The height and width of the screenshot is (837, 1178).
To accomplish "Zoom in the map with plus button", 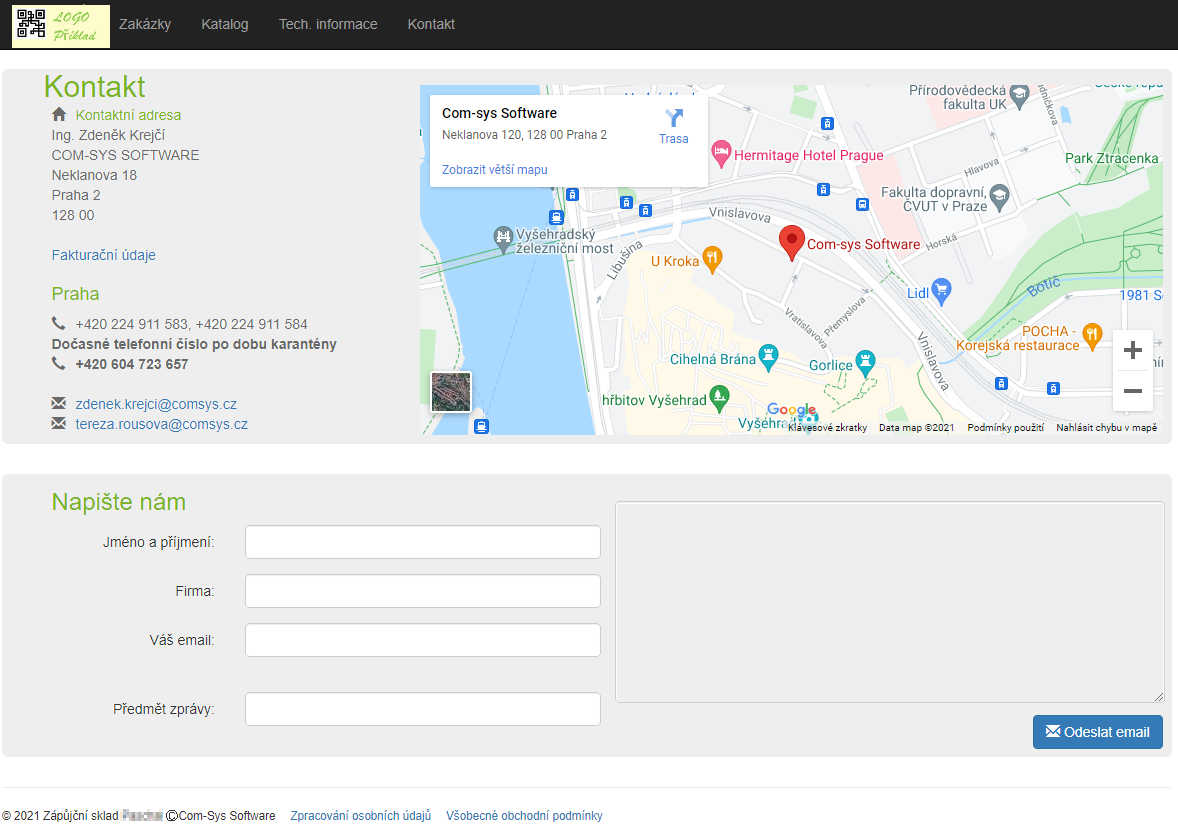I will (x=1133, y=350).
